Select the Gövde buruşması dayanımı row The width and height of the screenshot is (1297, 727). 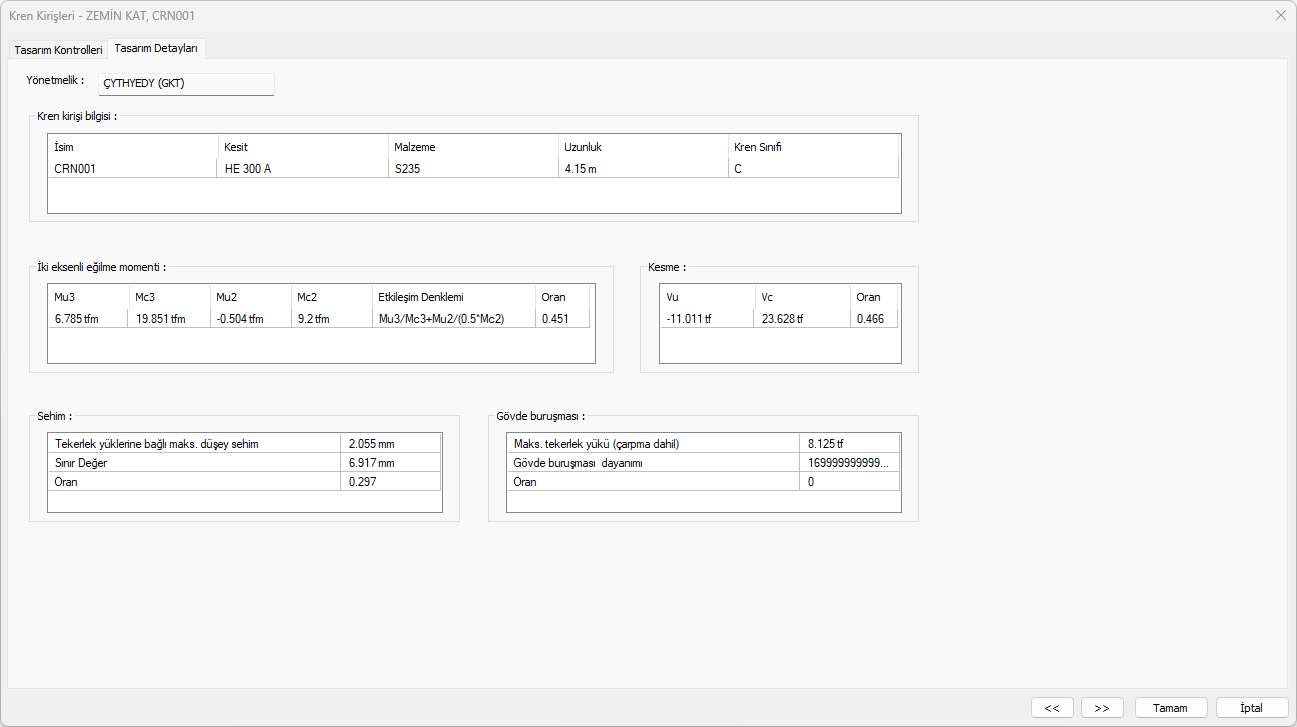click(653, 463)
